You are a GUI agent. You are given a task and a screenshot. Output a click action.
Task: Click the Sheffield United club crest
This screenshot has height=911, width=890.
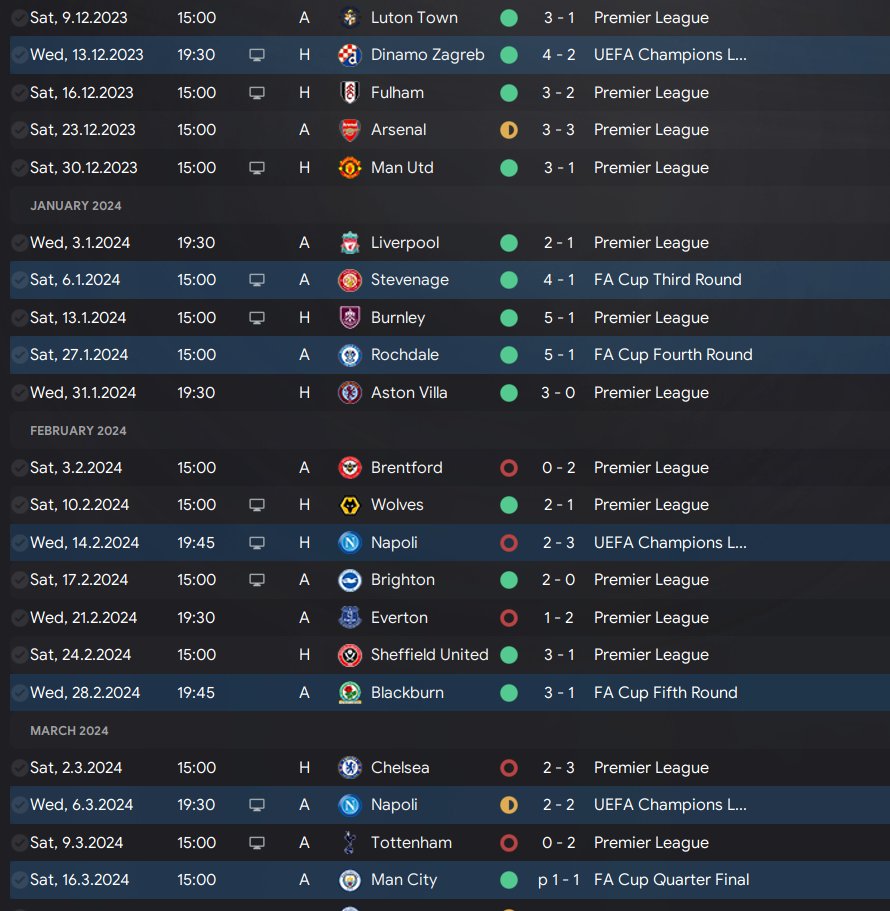(x=349, y=655)
